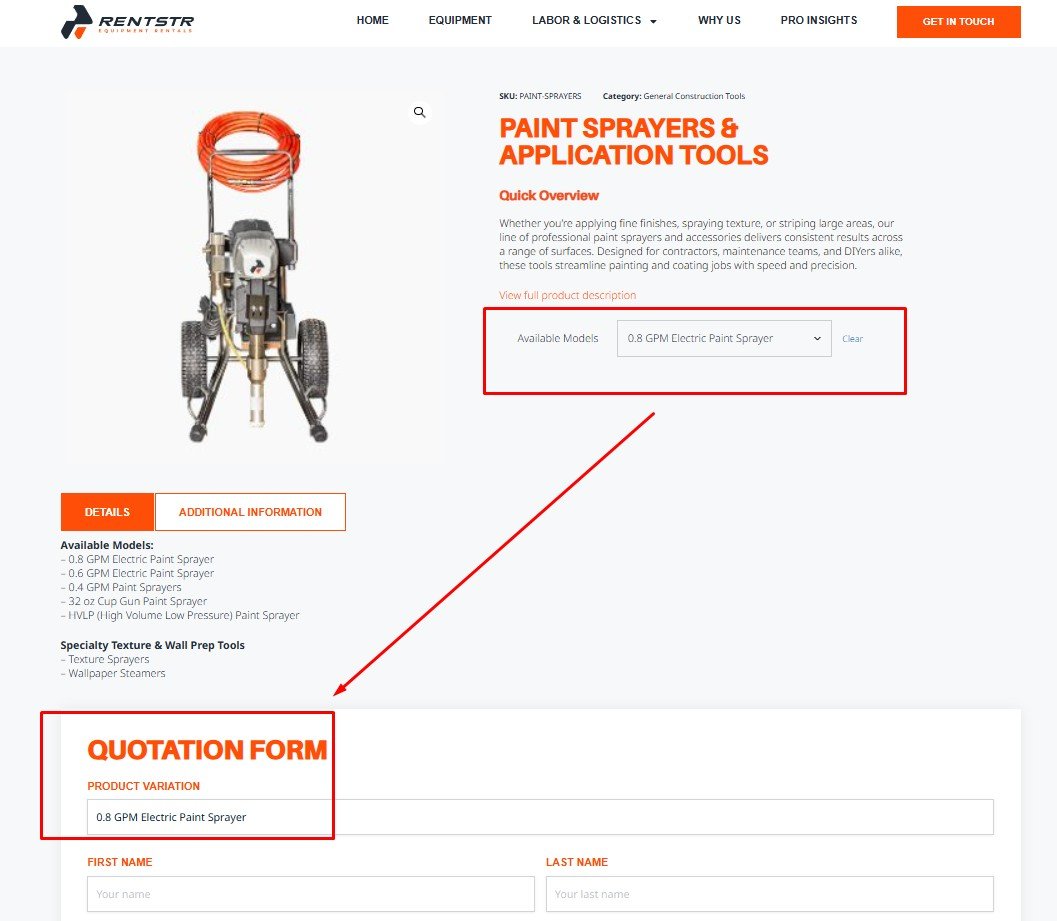
Task: Switch to the Additional Information tab
Action: pyautogui.click(x=250, y=512)
